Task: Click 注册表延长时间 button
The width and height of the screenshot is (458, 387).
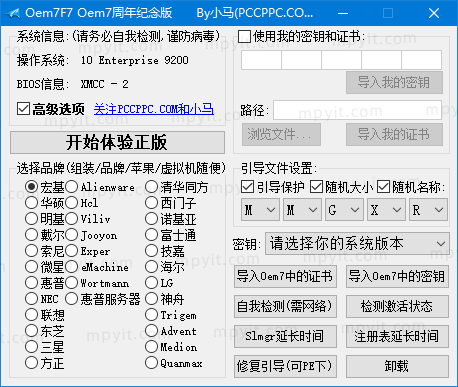Action: pyautogui.click(x=397, y=336)
